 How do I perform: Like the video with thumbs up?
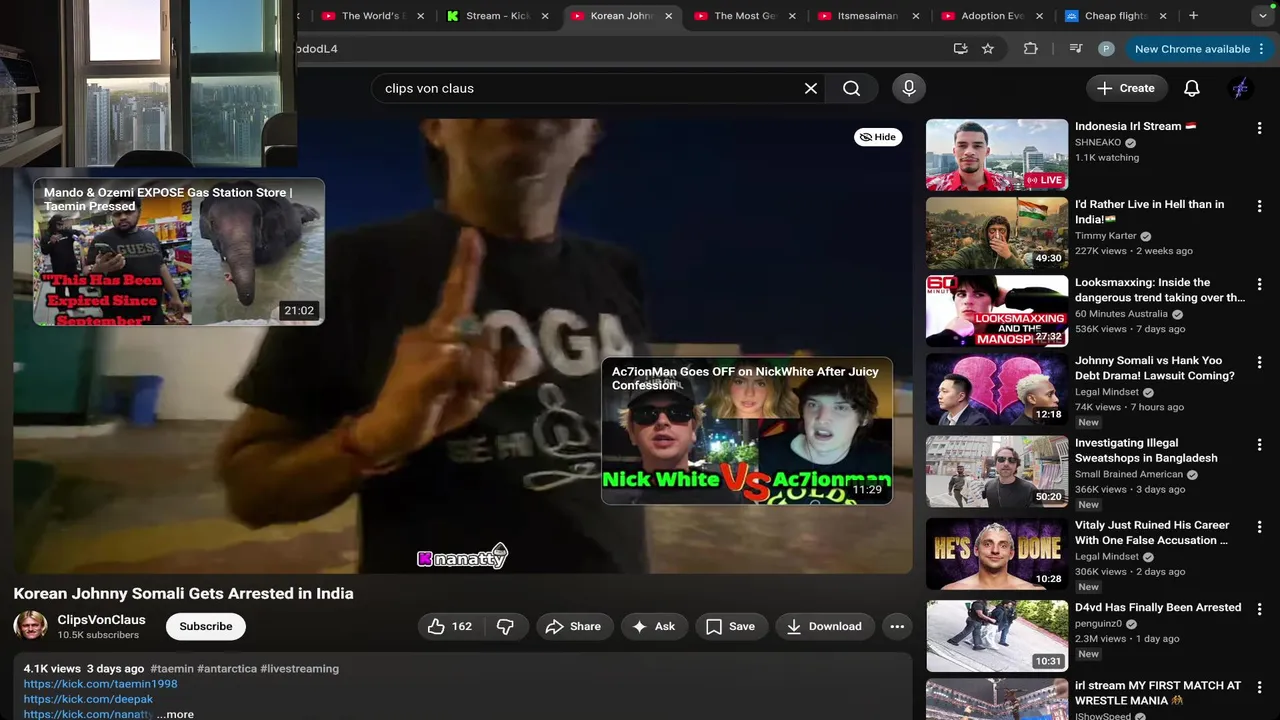pos(449,626)
